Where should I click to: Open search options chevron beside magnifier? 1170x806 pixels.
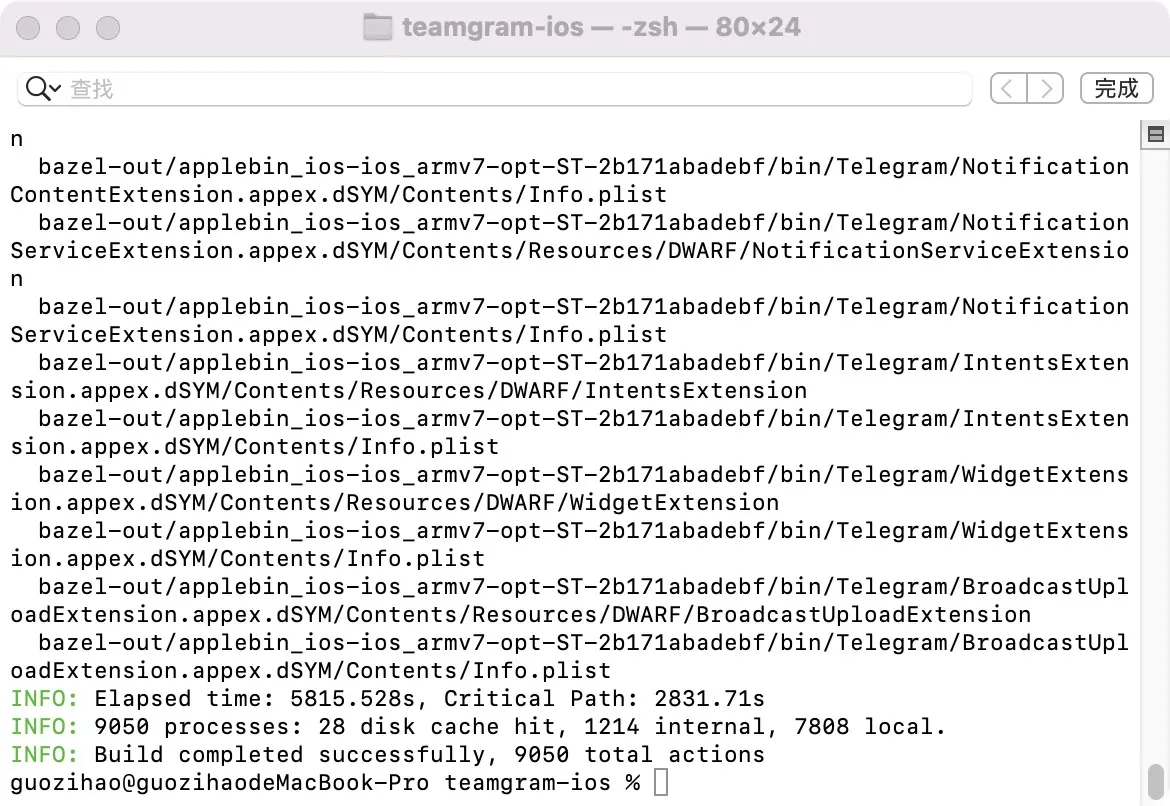[x=55, y=89]
